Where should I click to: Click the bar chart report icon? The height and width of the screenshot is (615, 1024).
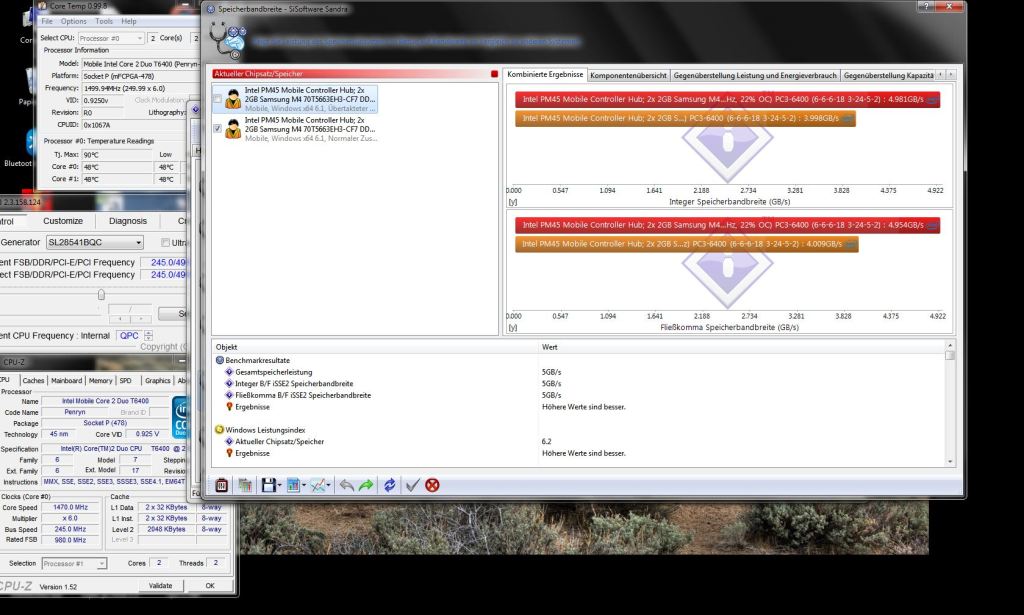293,485
